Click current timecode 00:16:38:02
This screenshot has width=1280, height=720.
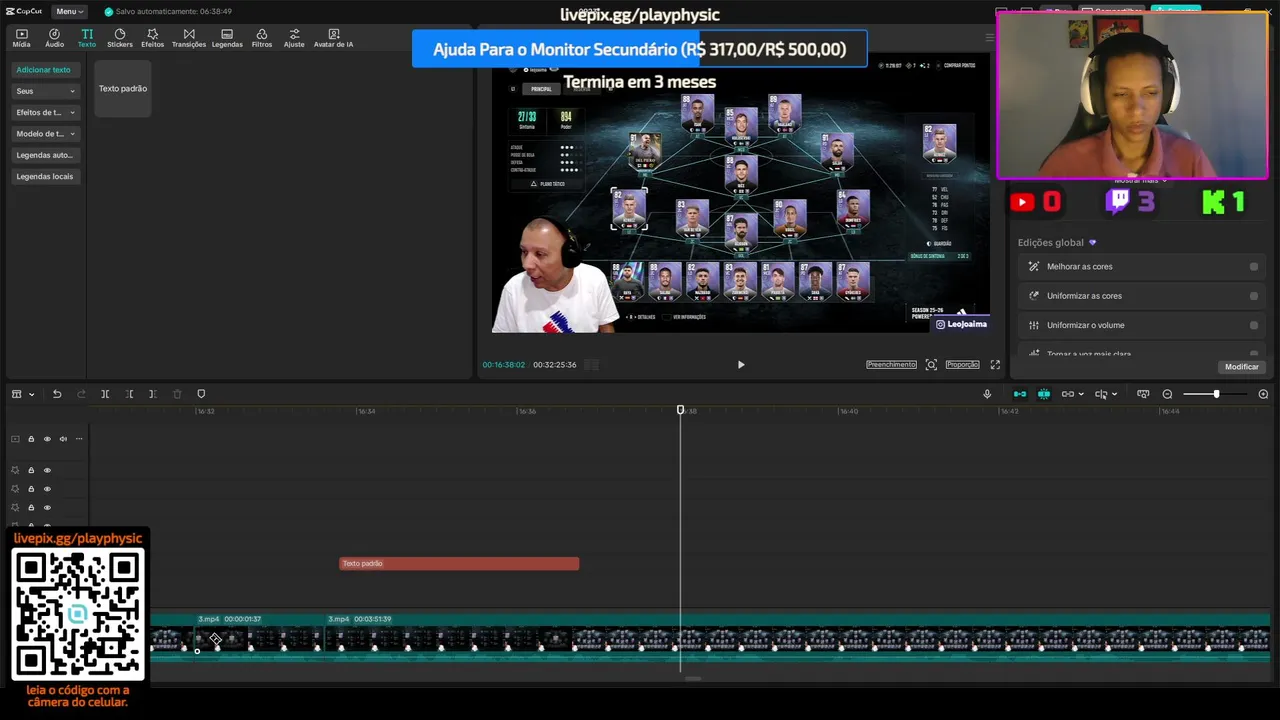tap(504, 365)
